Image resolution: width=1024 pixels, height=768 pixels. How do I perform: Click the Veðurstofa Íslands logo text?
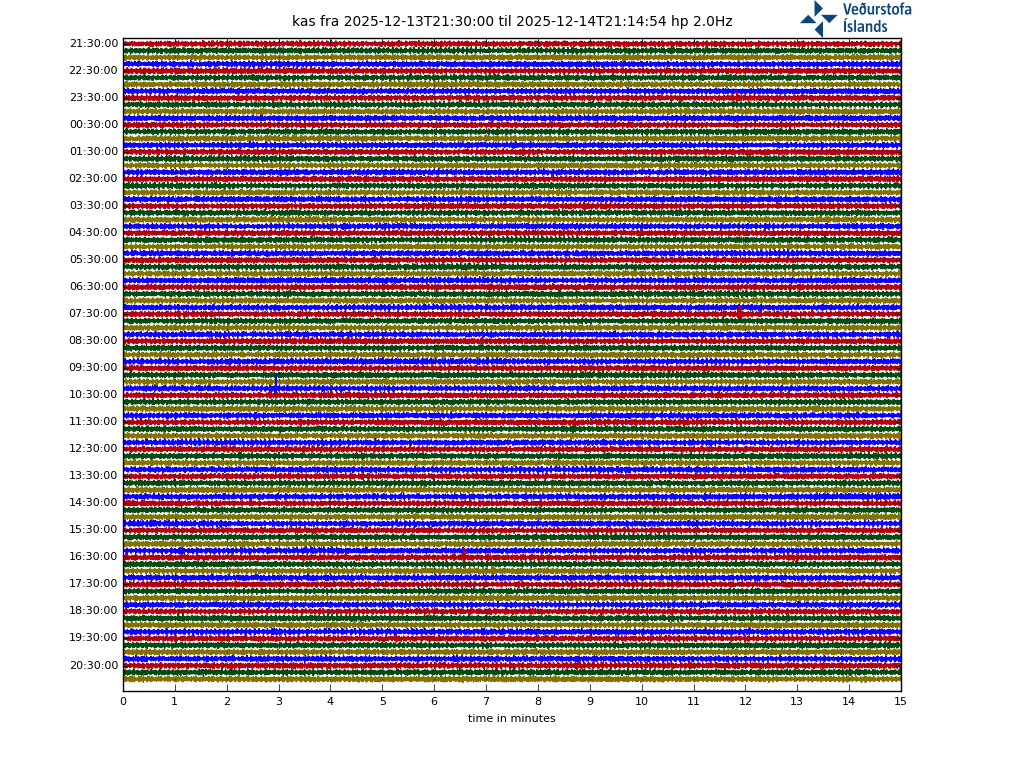[876, 18]
